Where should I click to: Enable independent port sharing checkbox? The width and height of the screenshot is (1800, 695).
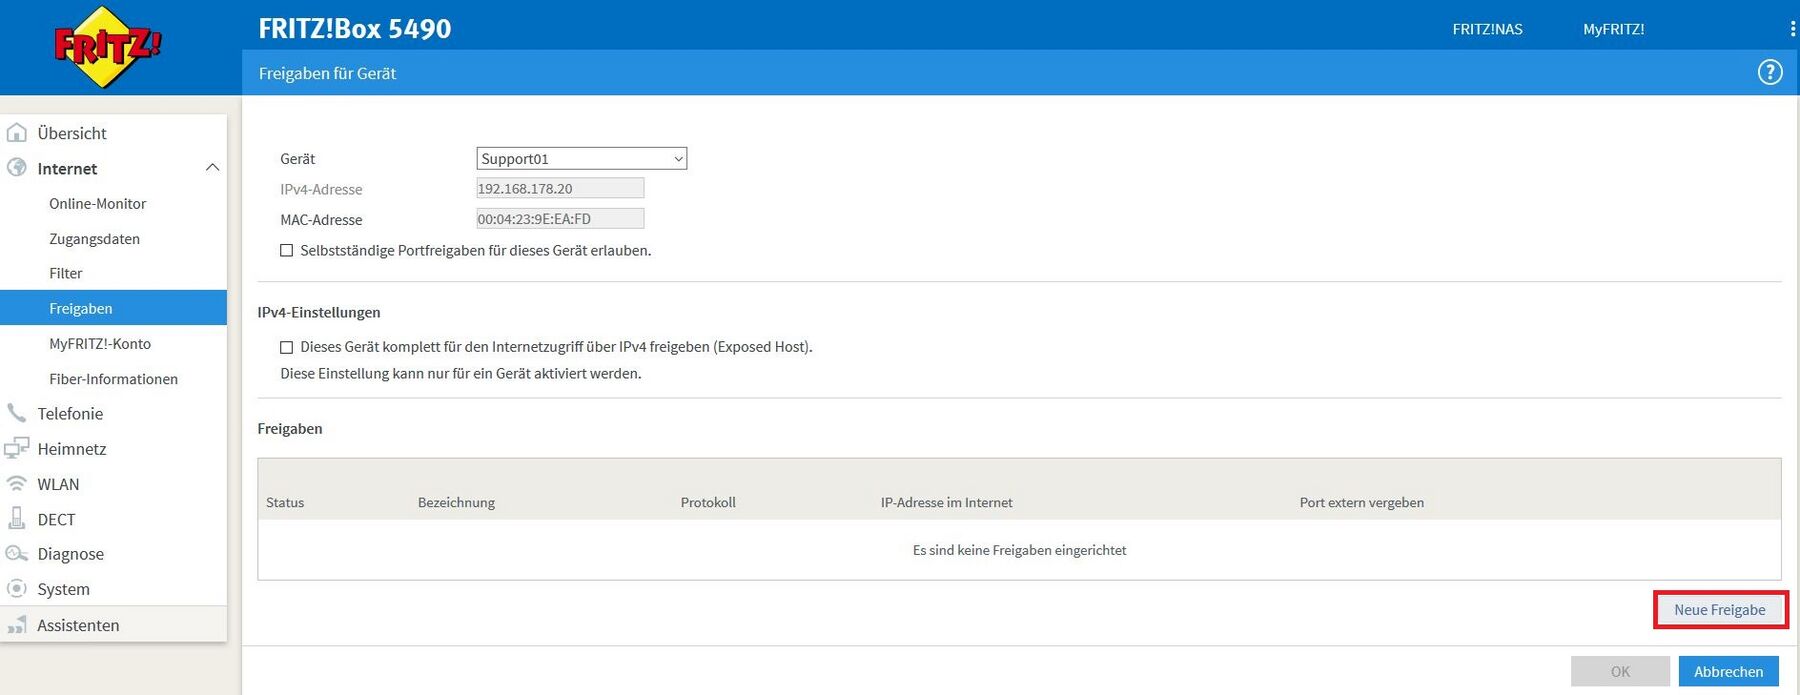287,251
